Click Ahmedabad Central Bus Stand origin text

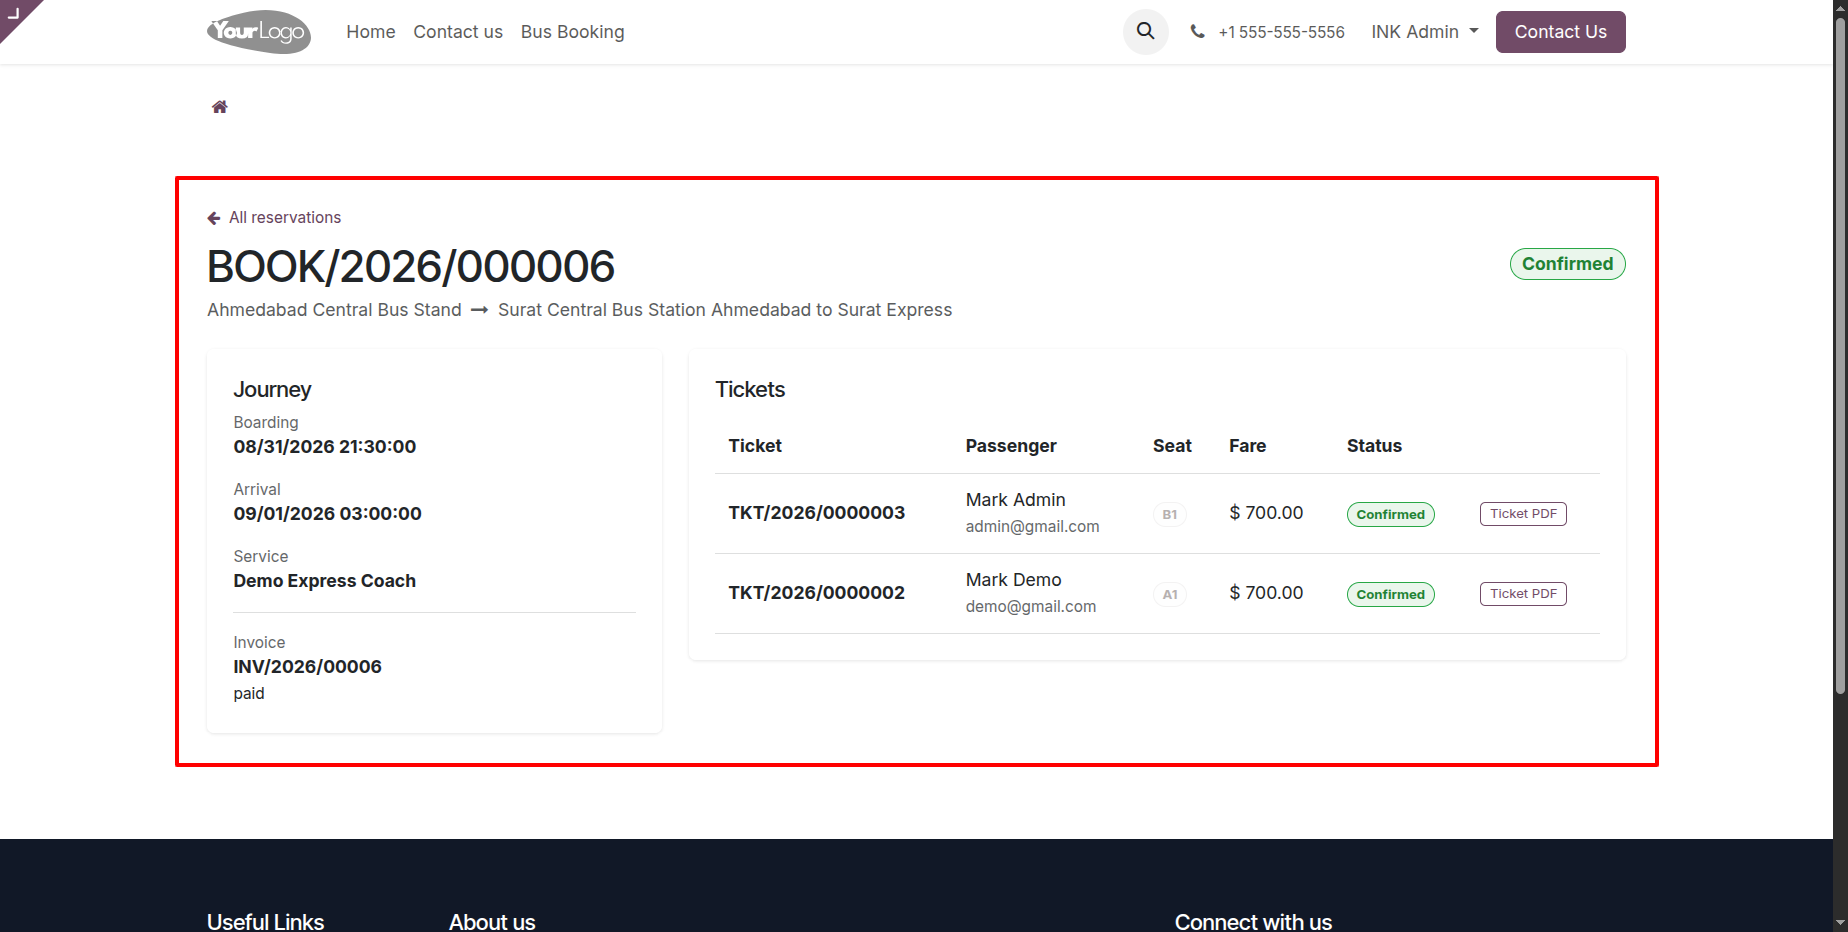click(x=334, y=310)
